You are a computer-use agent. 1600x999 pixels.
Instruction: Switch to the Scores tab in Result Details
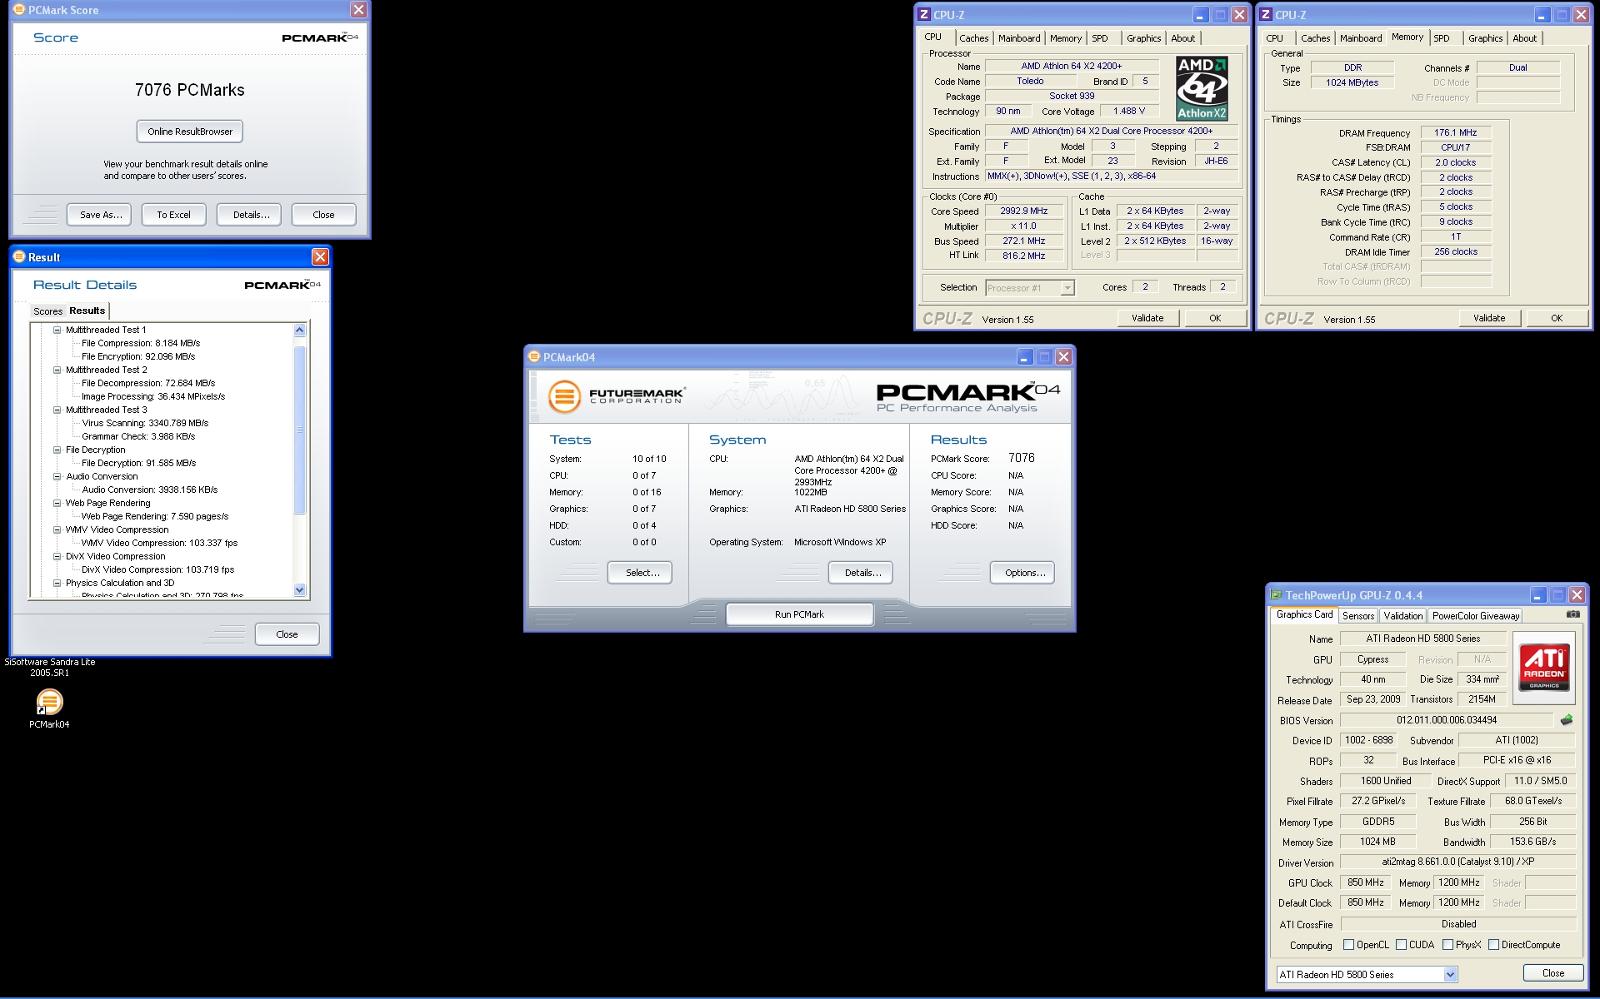pyautogui.click(x=48, y=311)
